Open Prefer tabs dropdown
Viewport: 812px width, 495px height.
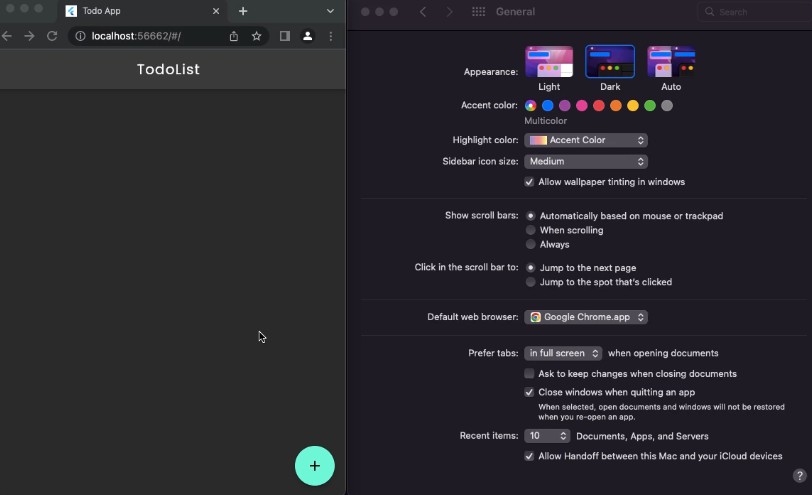point(563,353)
